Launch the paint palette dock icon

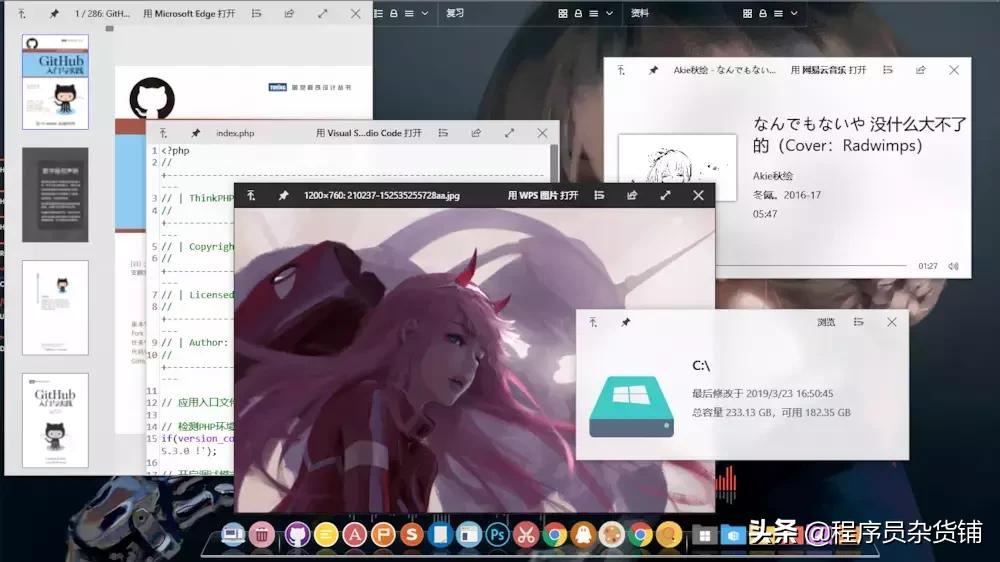point(612,535)
